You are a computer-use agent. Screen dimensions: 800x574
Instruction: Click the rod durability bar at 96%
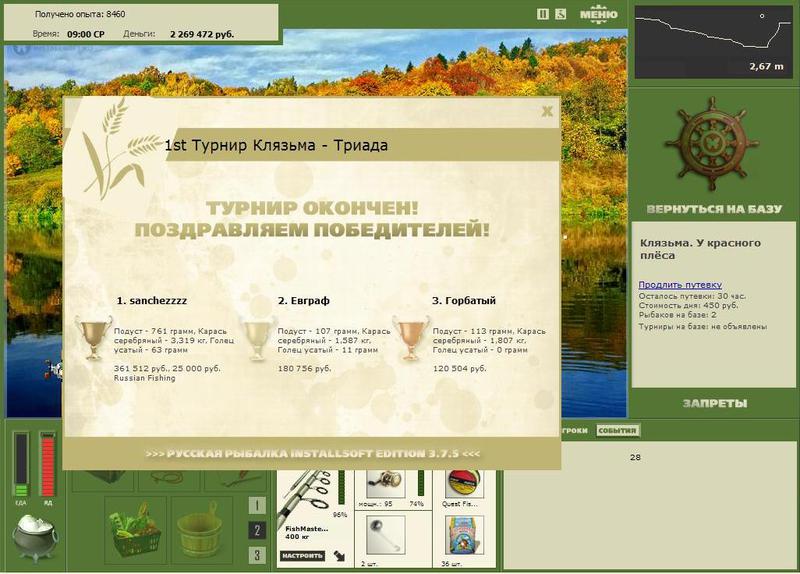tap(341, 489)
